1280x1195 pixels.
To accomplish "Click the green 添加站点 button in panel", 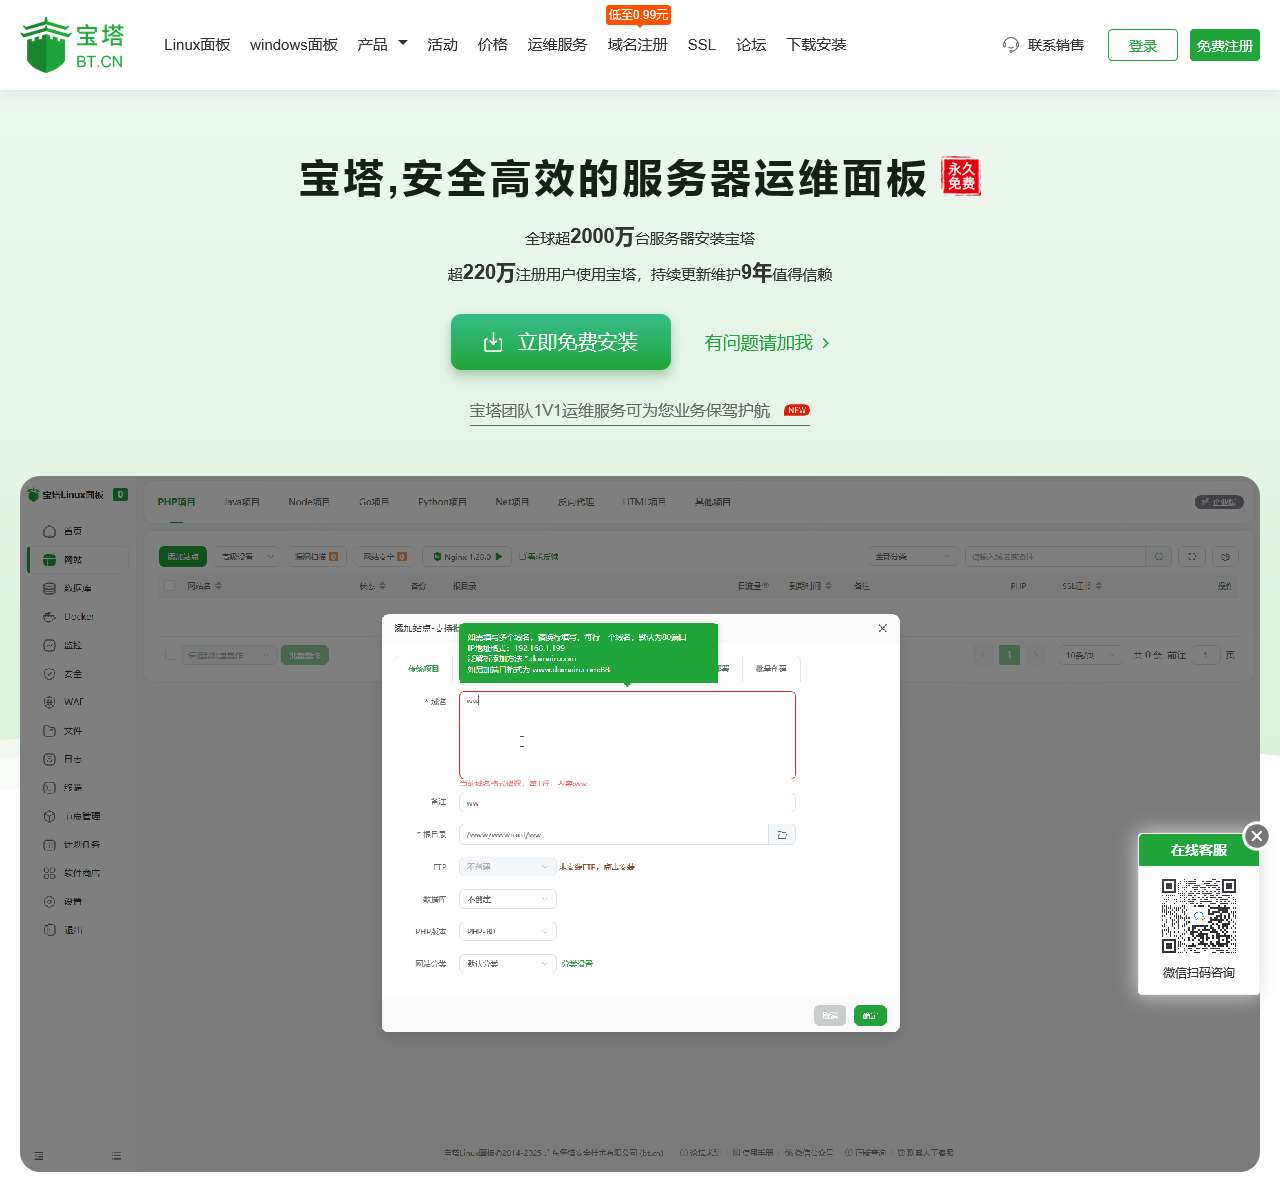I will (183, 556).
